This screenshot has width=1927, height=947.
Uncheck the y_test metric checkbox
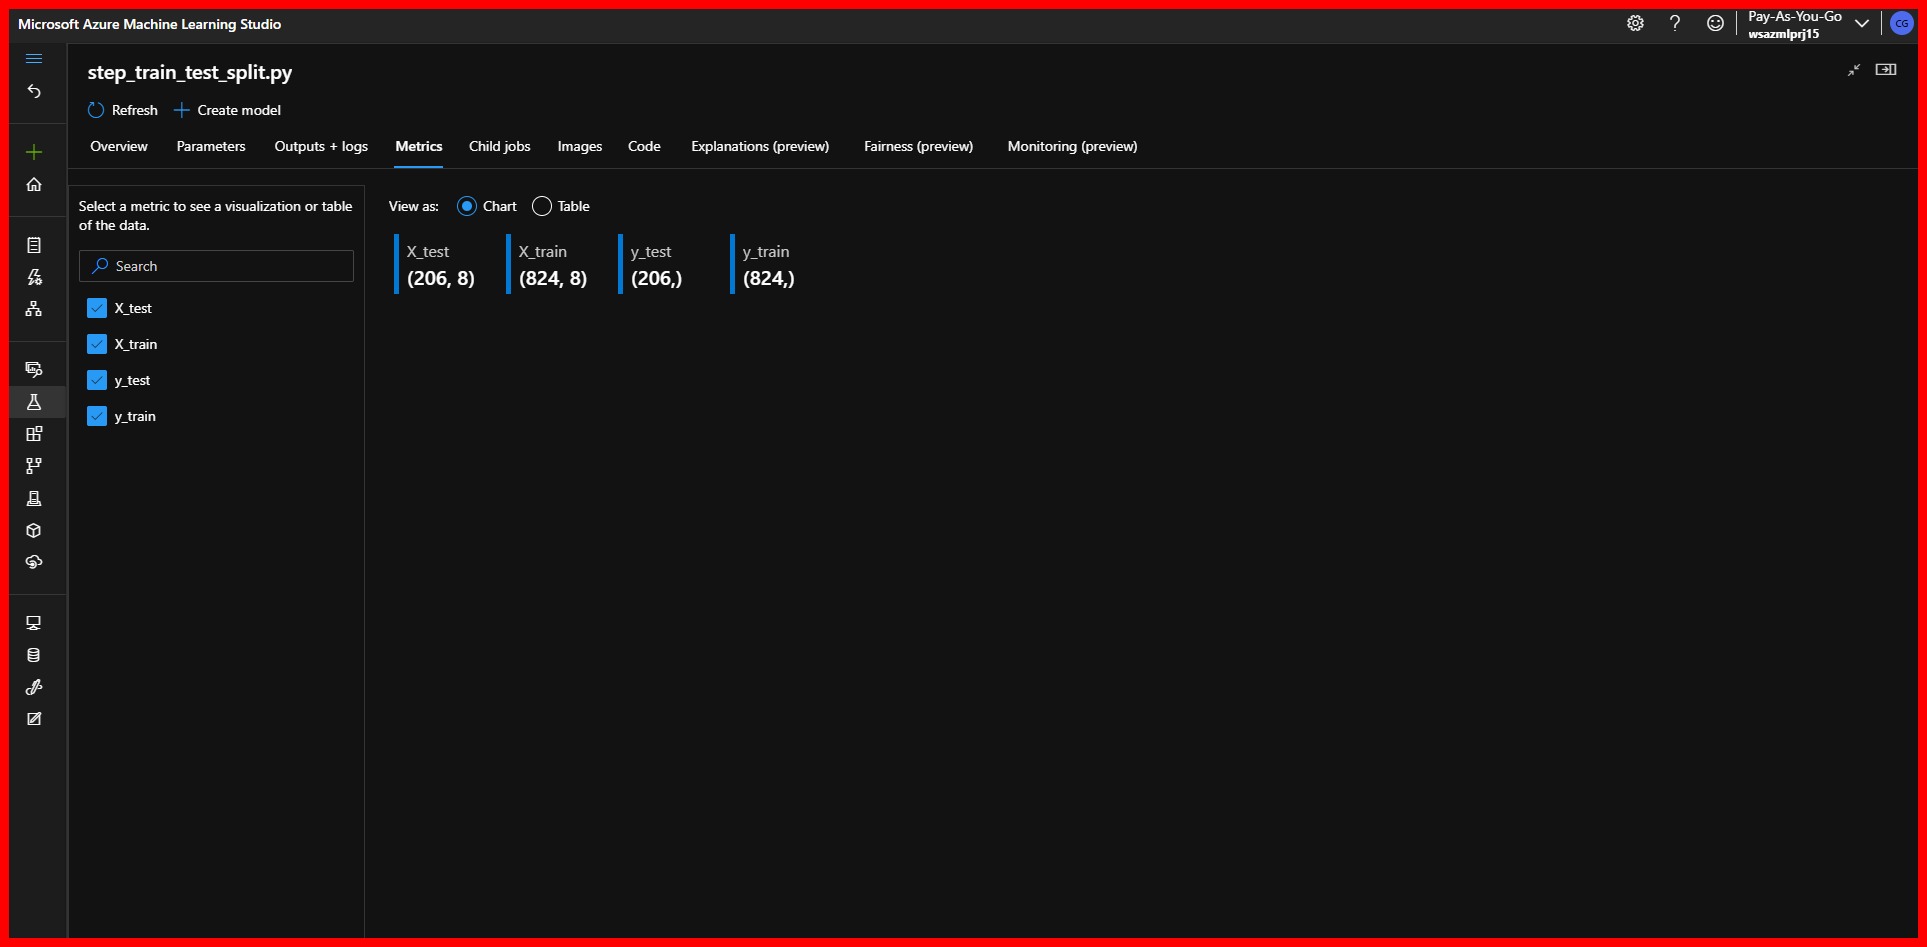click(x=97, y=380)
